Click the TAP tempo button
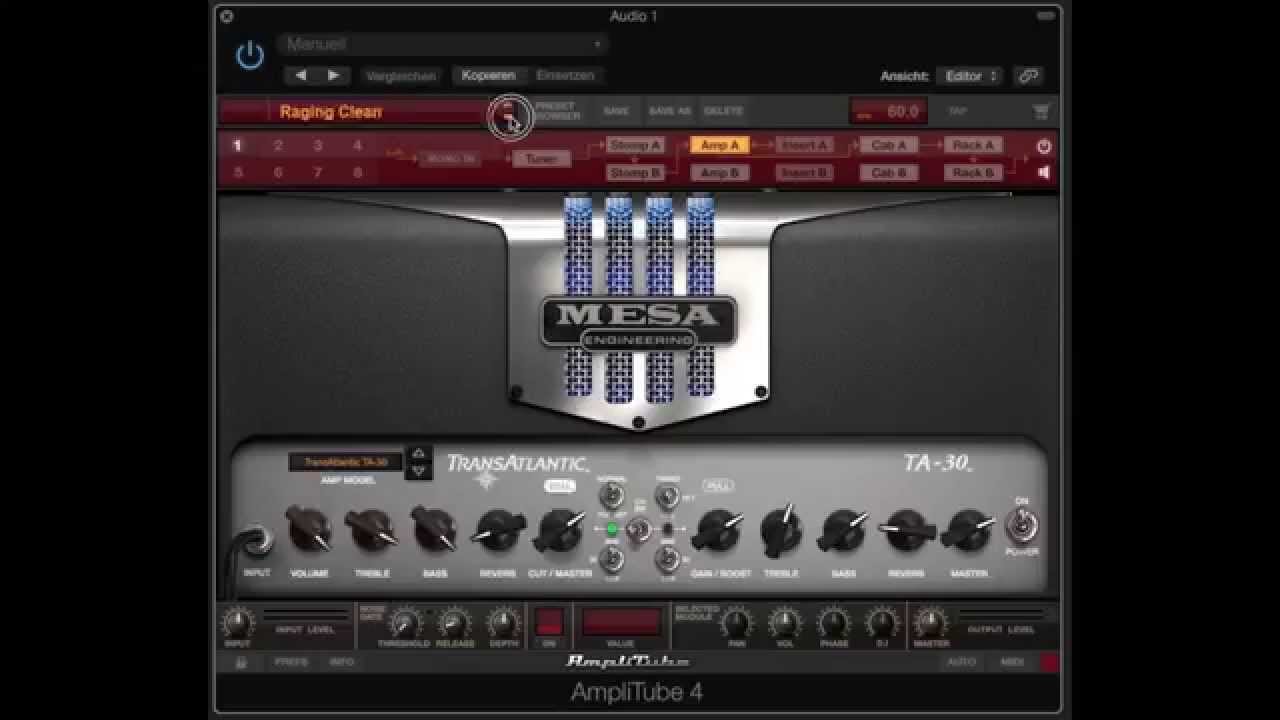Screen dimensions: 1280x720 (958, 111)
